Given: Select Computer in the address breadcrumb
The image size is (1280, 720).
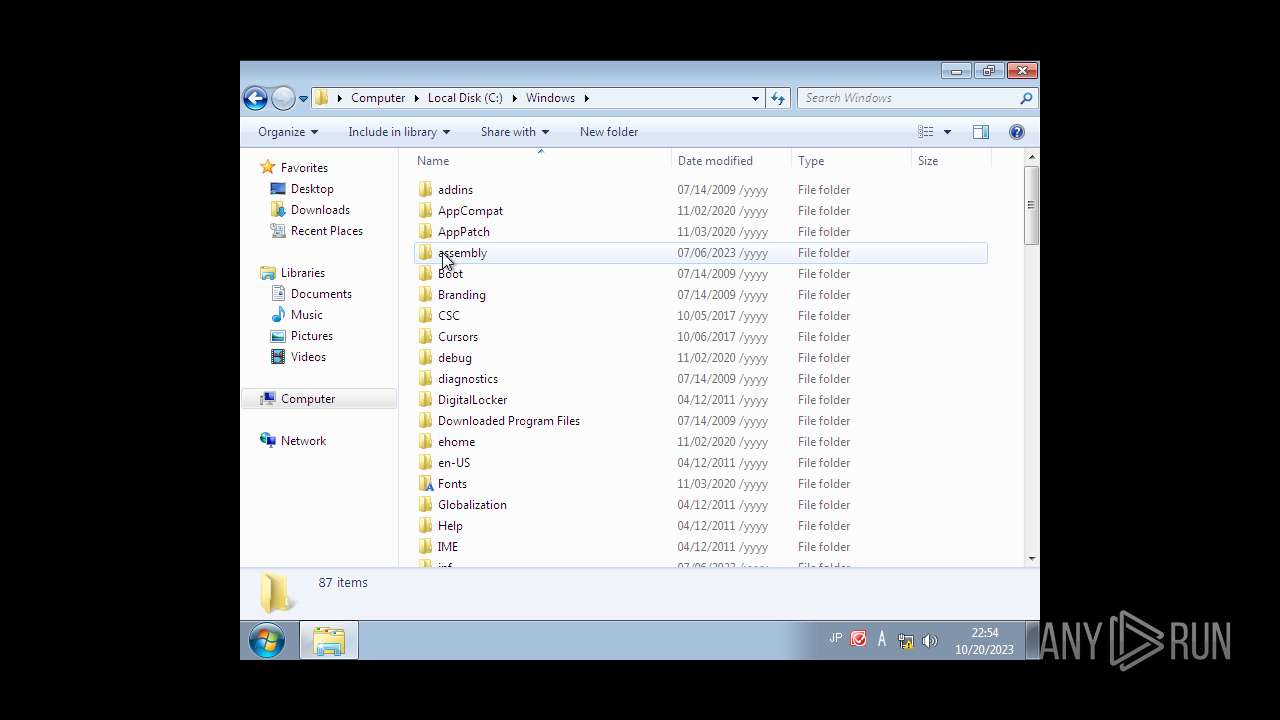Looking at the screenshot, I should (x=378, y=98).
